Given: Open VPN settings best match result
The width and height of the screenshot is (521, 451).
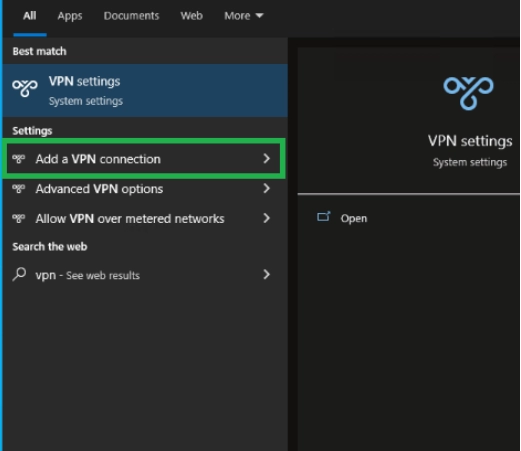Looking at the screenshot, I should tap(145, 90).
